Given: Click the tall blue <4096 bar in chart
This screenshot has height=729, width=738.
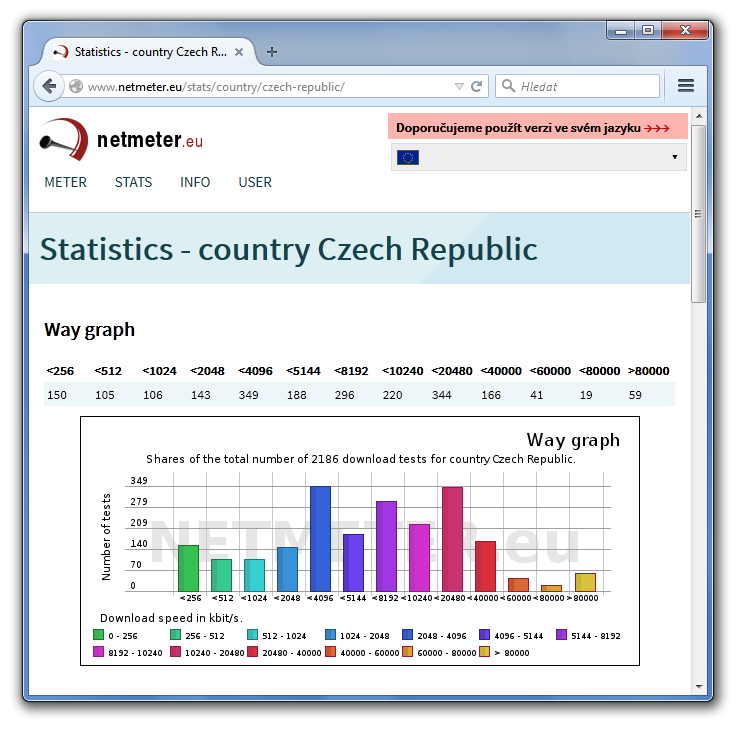Looking at the screenshot, I should 320,538.
